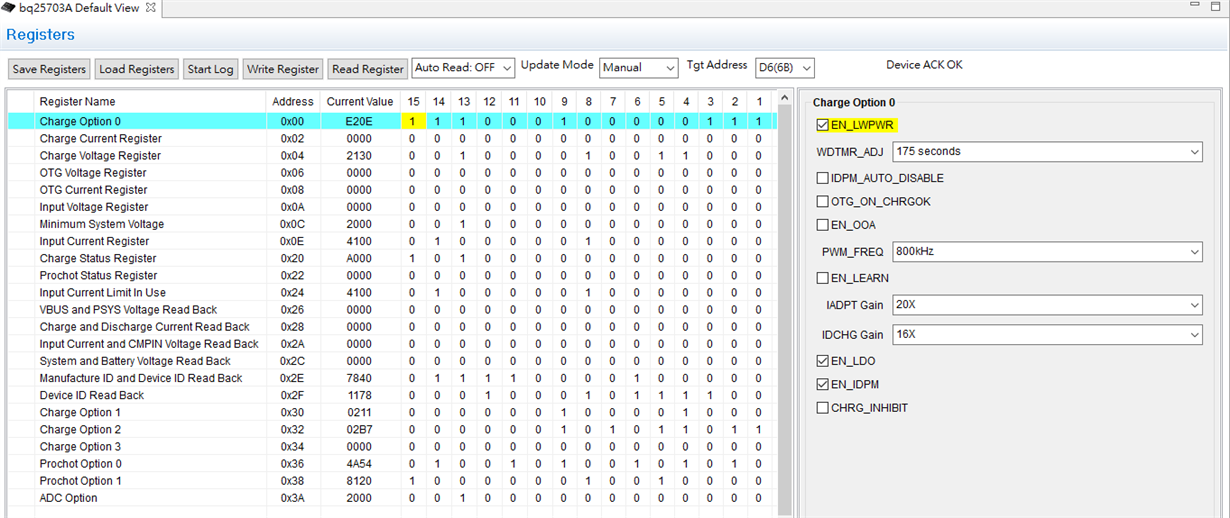Screen dimensions: 1230x518
Task: Click the Device ACK OK status text
Action: point(924,65)
